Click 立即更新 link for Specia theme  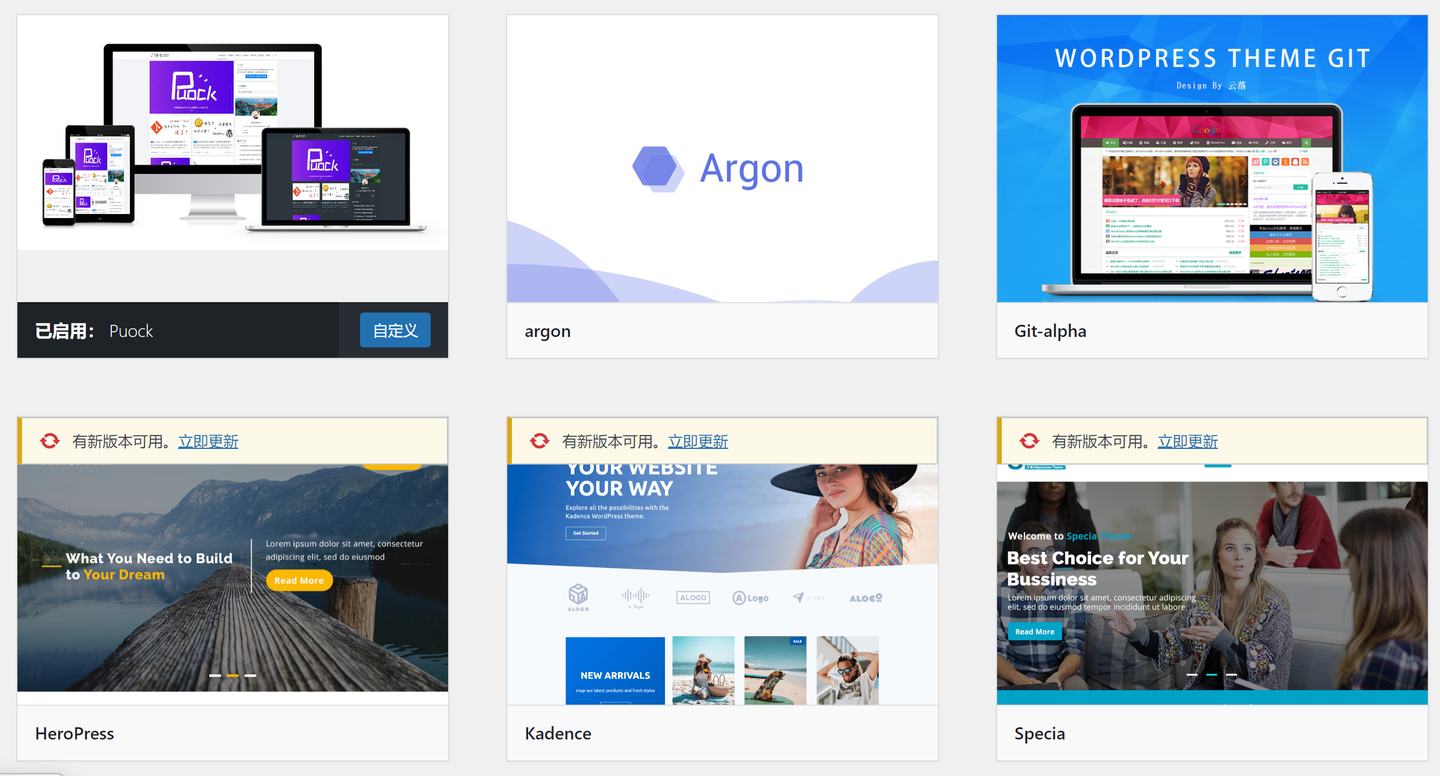[x=1187, y=440]
